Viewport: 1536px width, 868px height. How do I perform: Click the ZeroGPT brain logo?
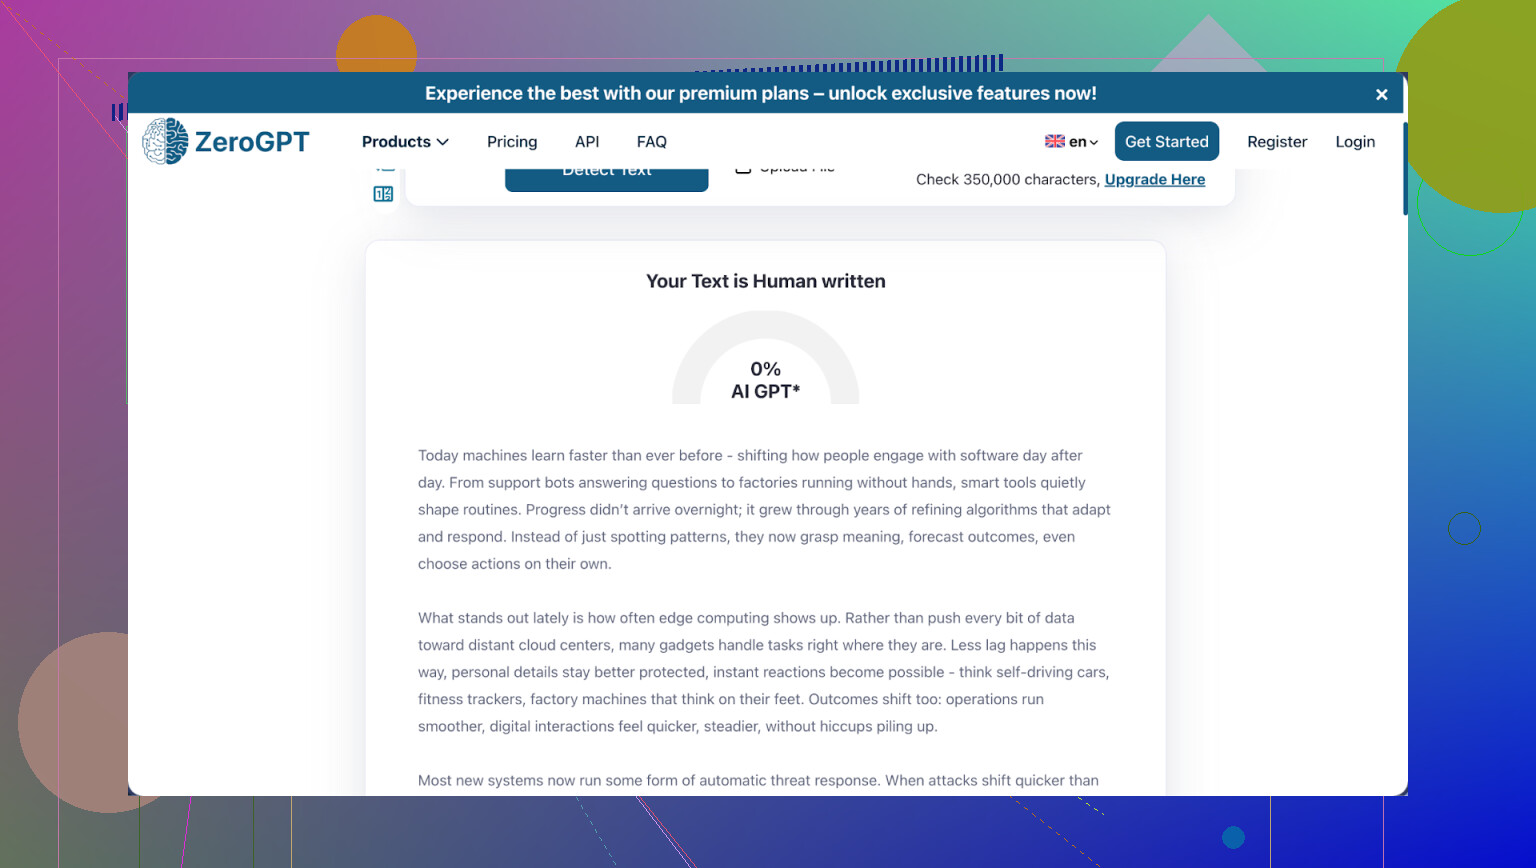pyautogui.click(x=165, y=141)
